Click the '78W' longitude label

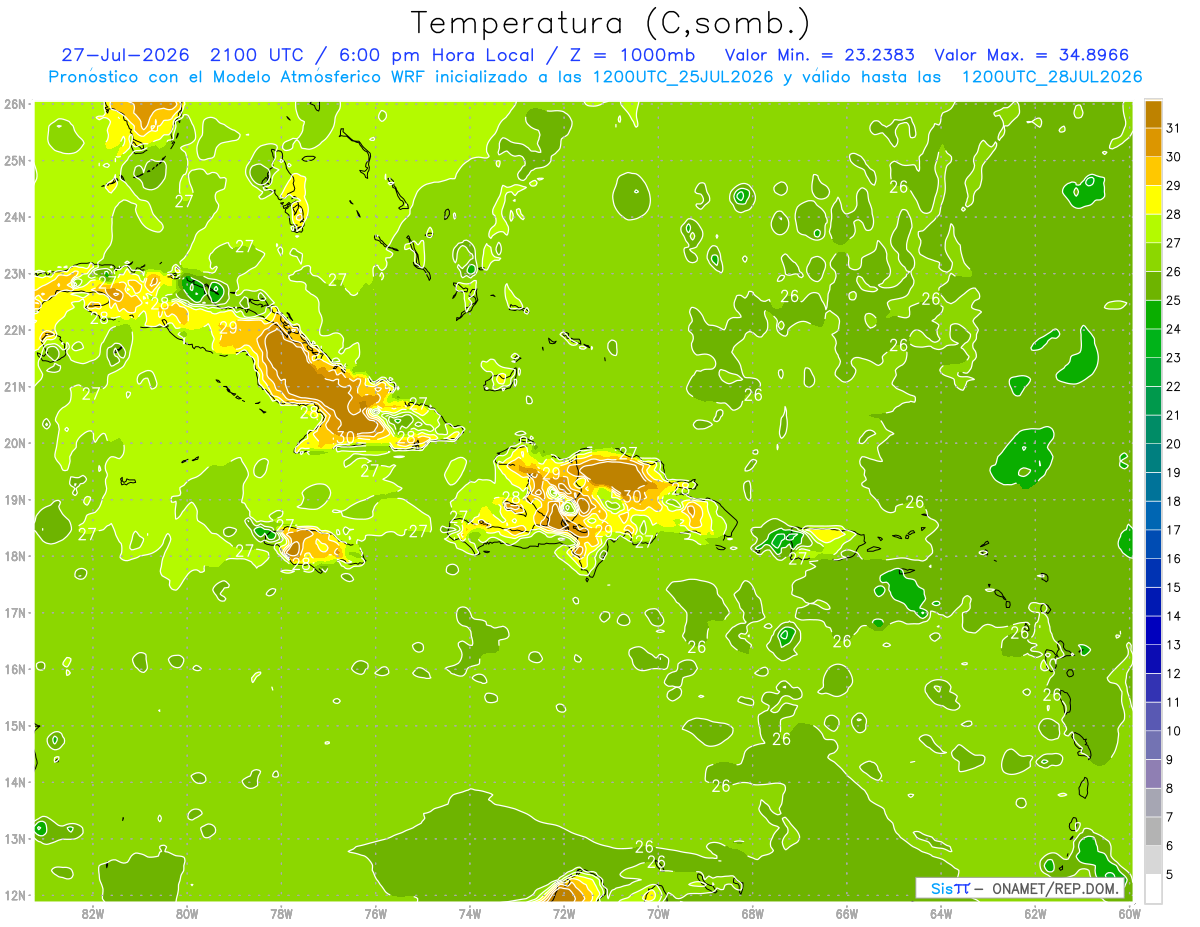281,913
